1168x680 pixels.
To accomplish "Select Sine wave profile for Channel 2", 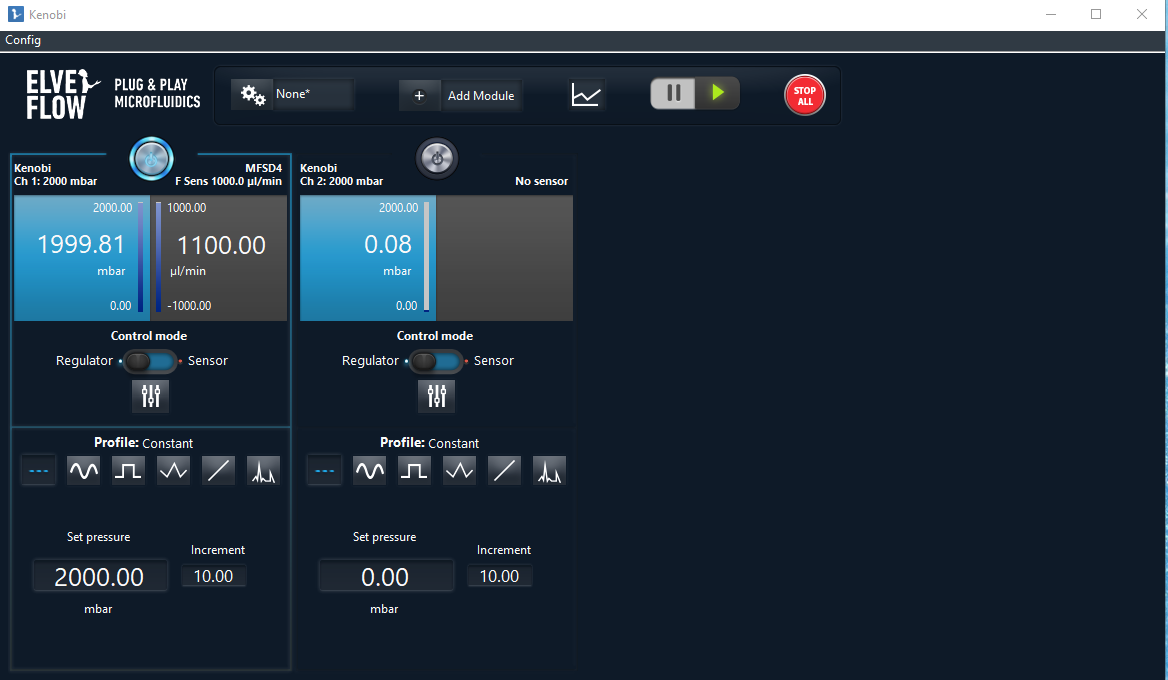I will (x=369, y=471).
